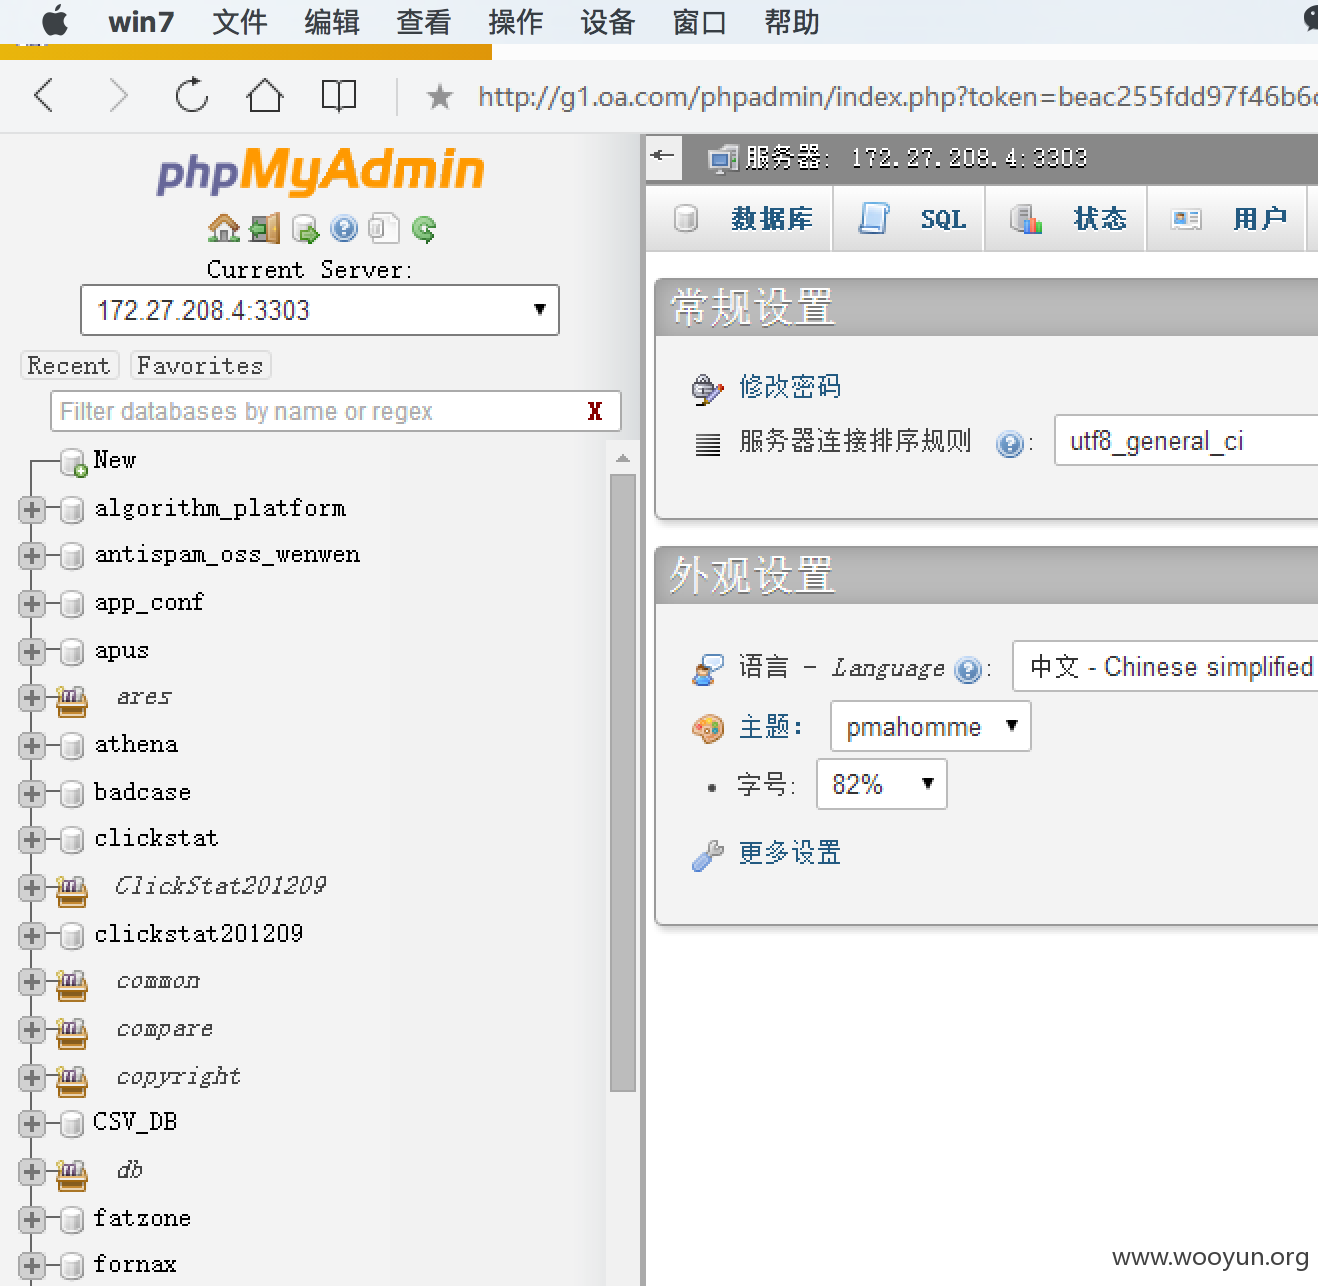Expand the apus database node

click(x=32, y=652)
